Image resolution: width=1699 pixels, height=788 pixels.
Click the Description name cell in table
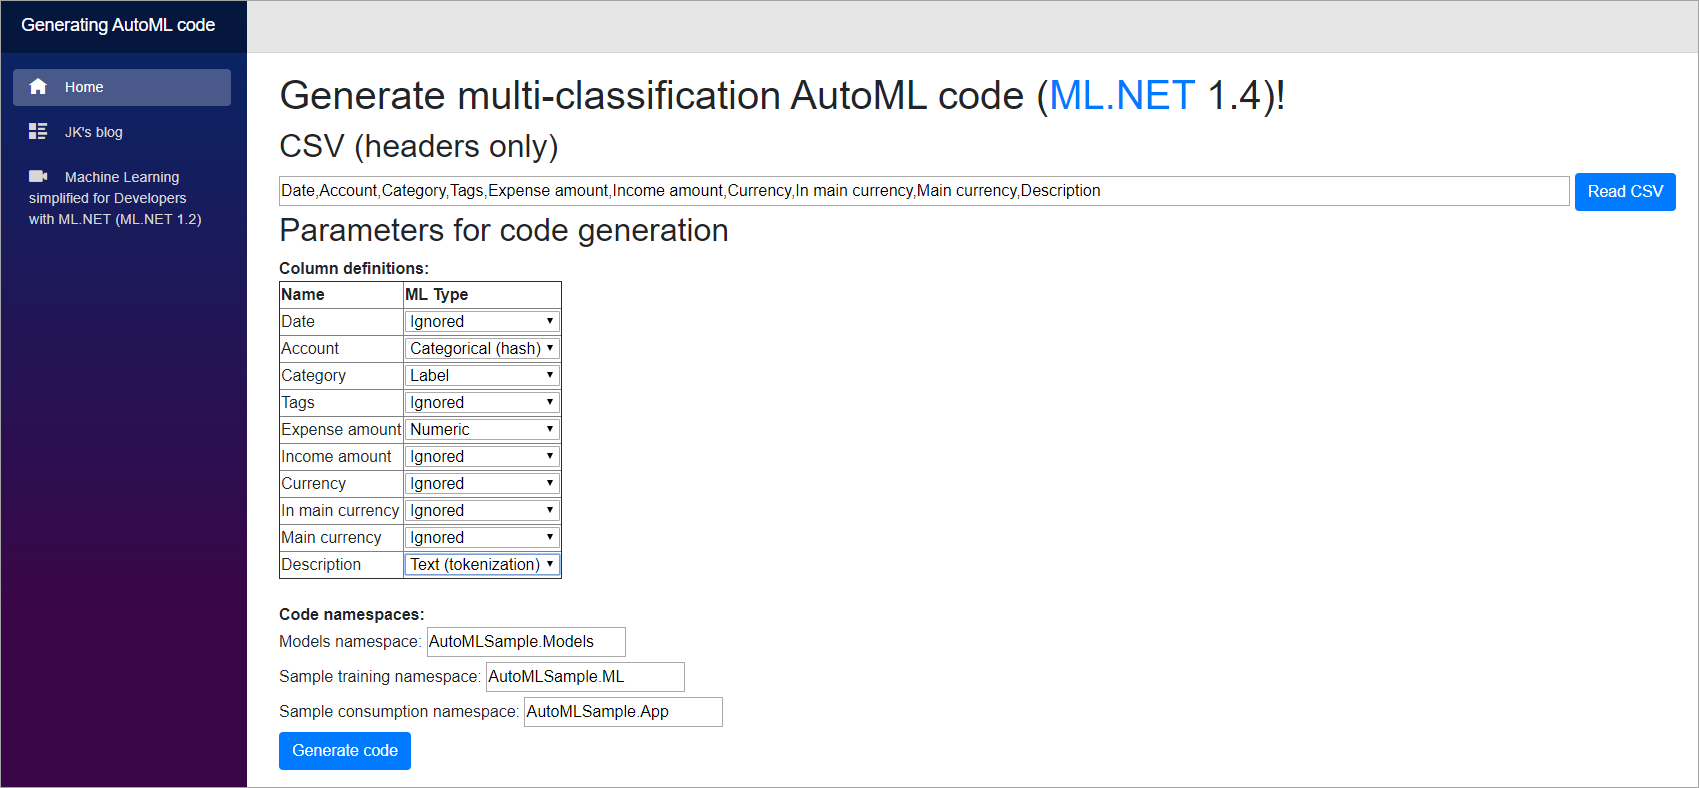pos(341,564)
